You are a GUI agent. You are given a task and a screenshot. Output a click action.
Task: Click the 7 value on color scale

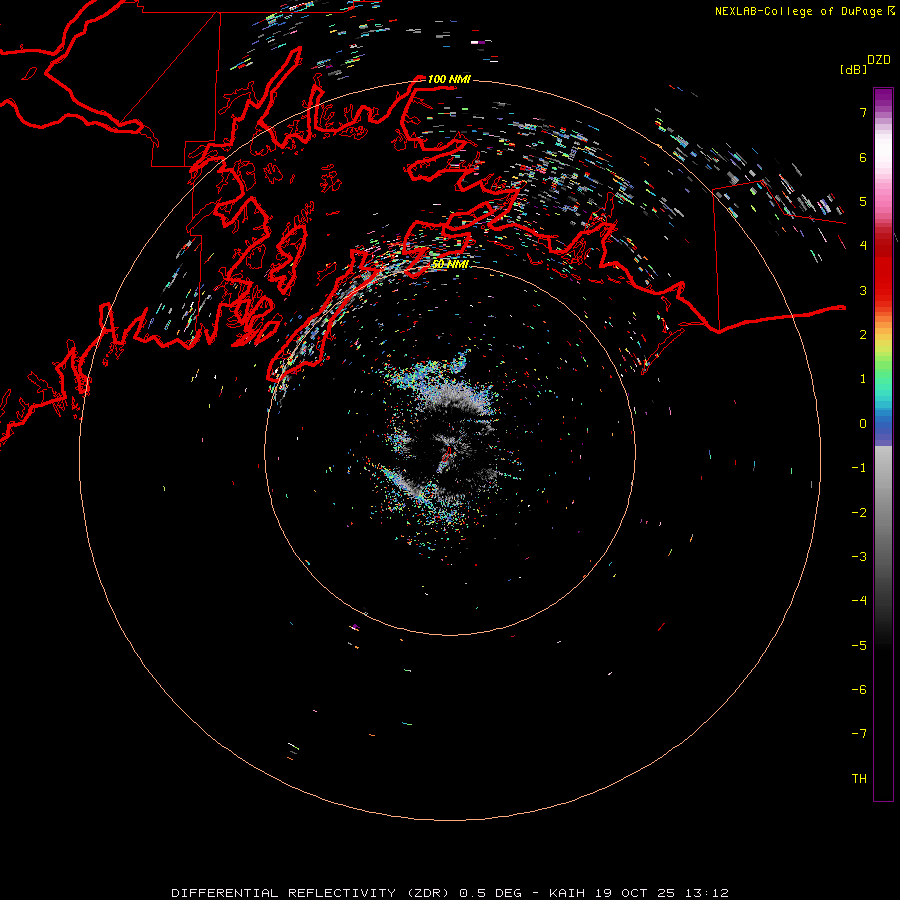(863, 112)
